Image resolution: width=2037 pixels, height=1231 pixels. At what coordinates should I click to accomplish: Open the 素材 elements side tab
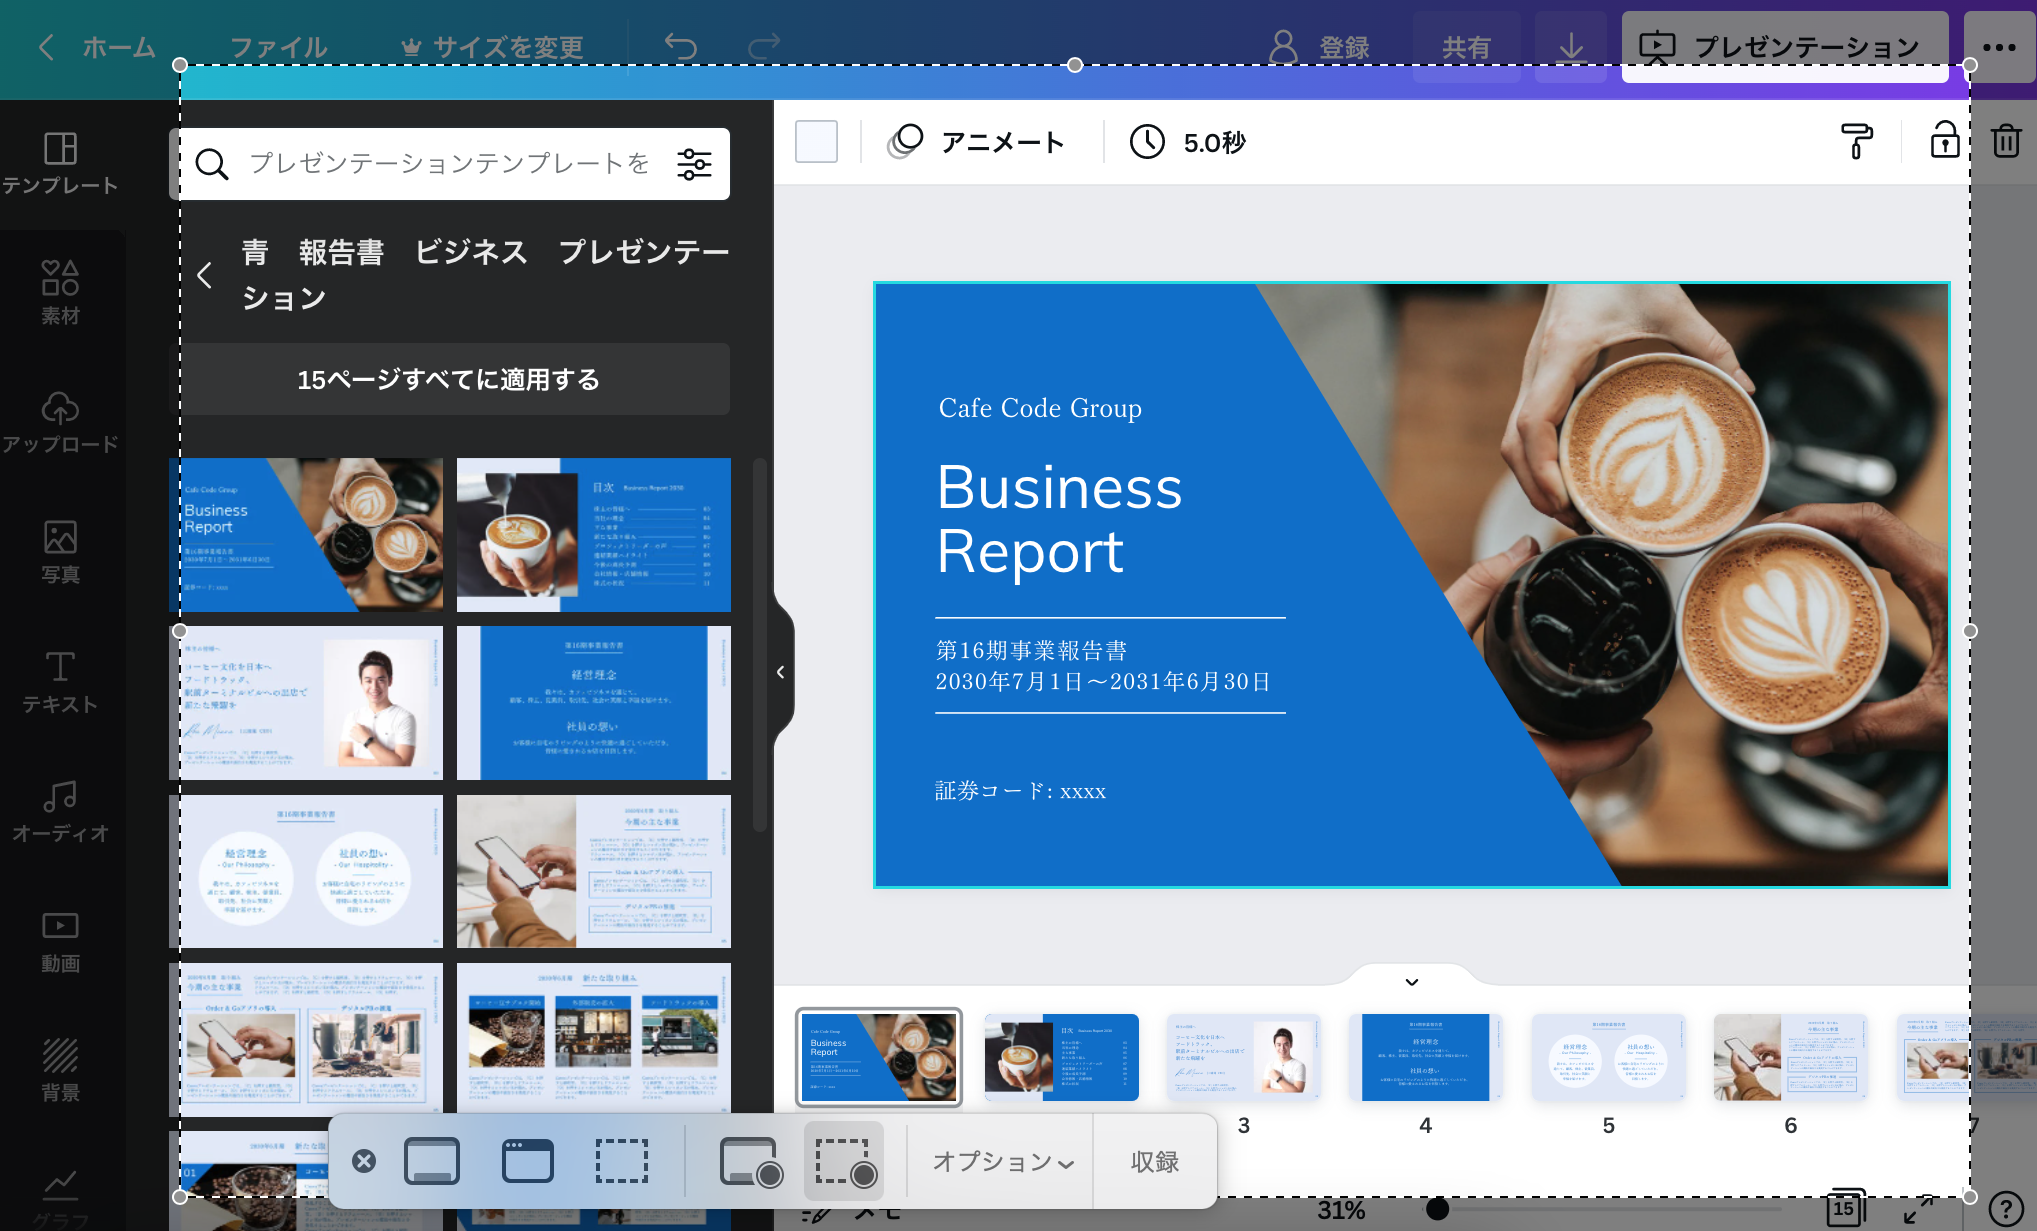click(60, 292)
